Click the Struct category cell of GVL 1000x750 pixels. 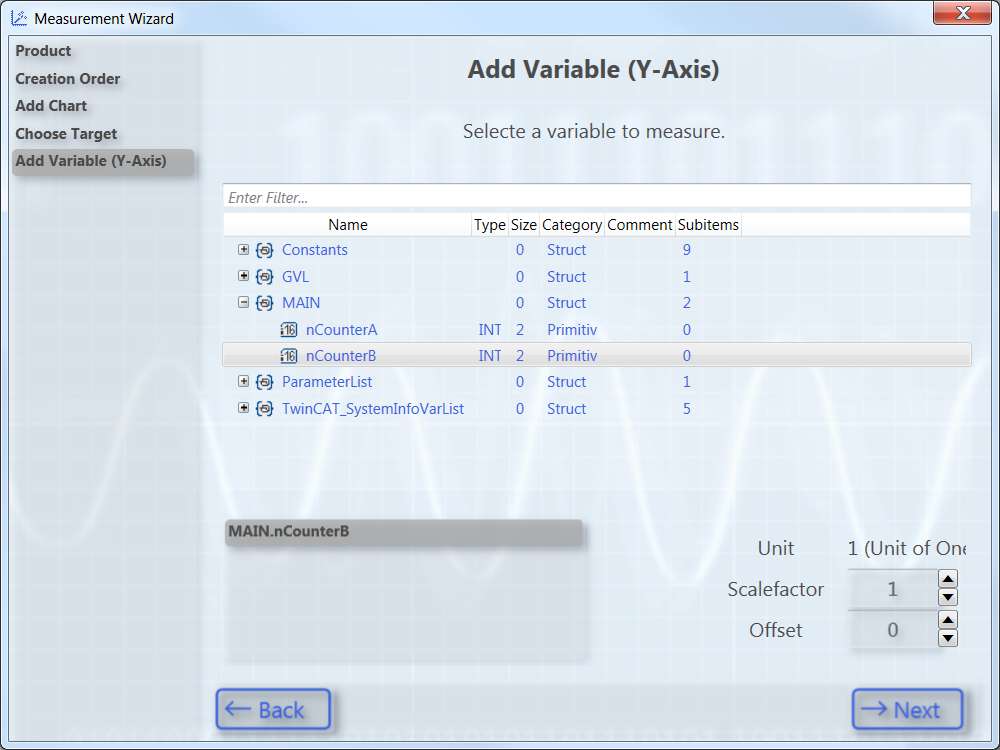[x=566, y=277]
